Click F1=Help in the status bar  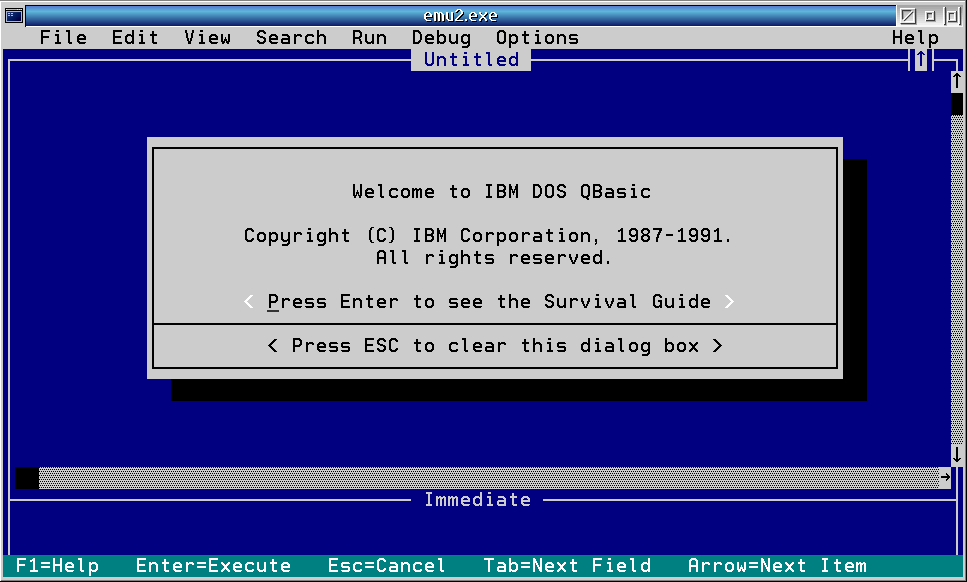tap(57, 566)
